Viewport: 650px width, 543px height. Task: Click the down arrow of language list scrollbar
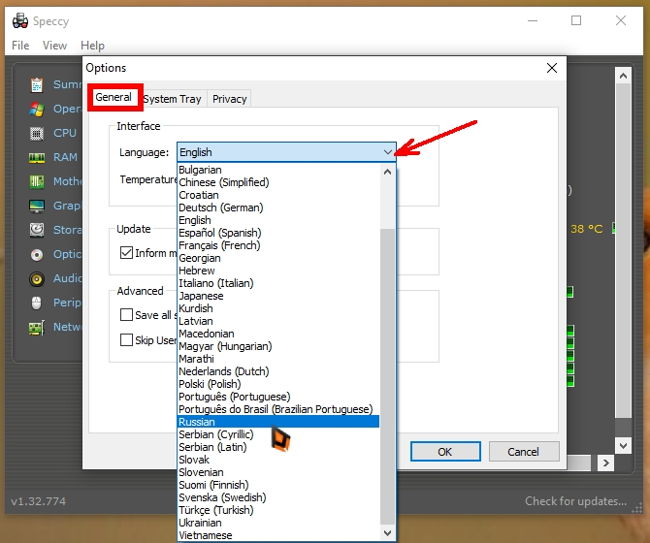[387, 533]
